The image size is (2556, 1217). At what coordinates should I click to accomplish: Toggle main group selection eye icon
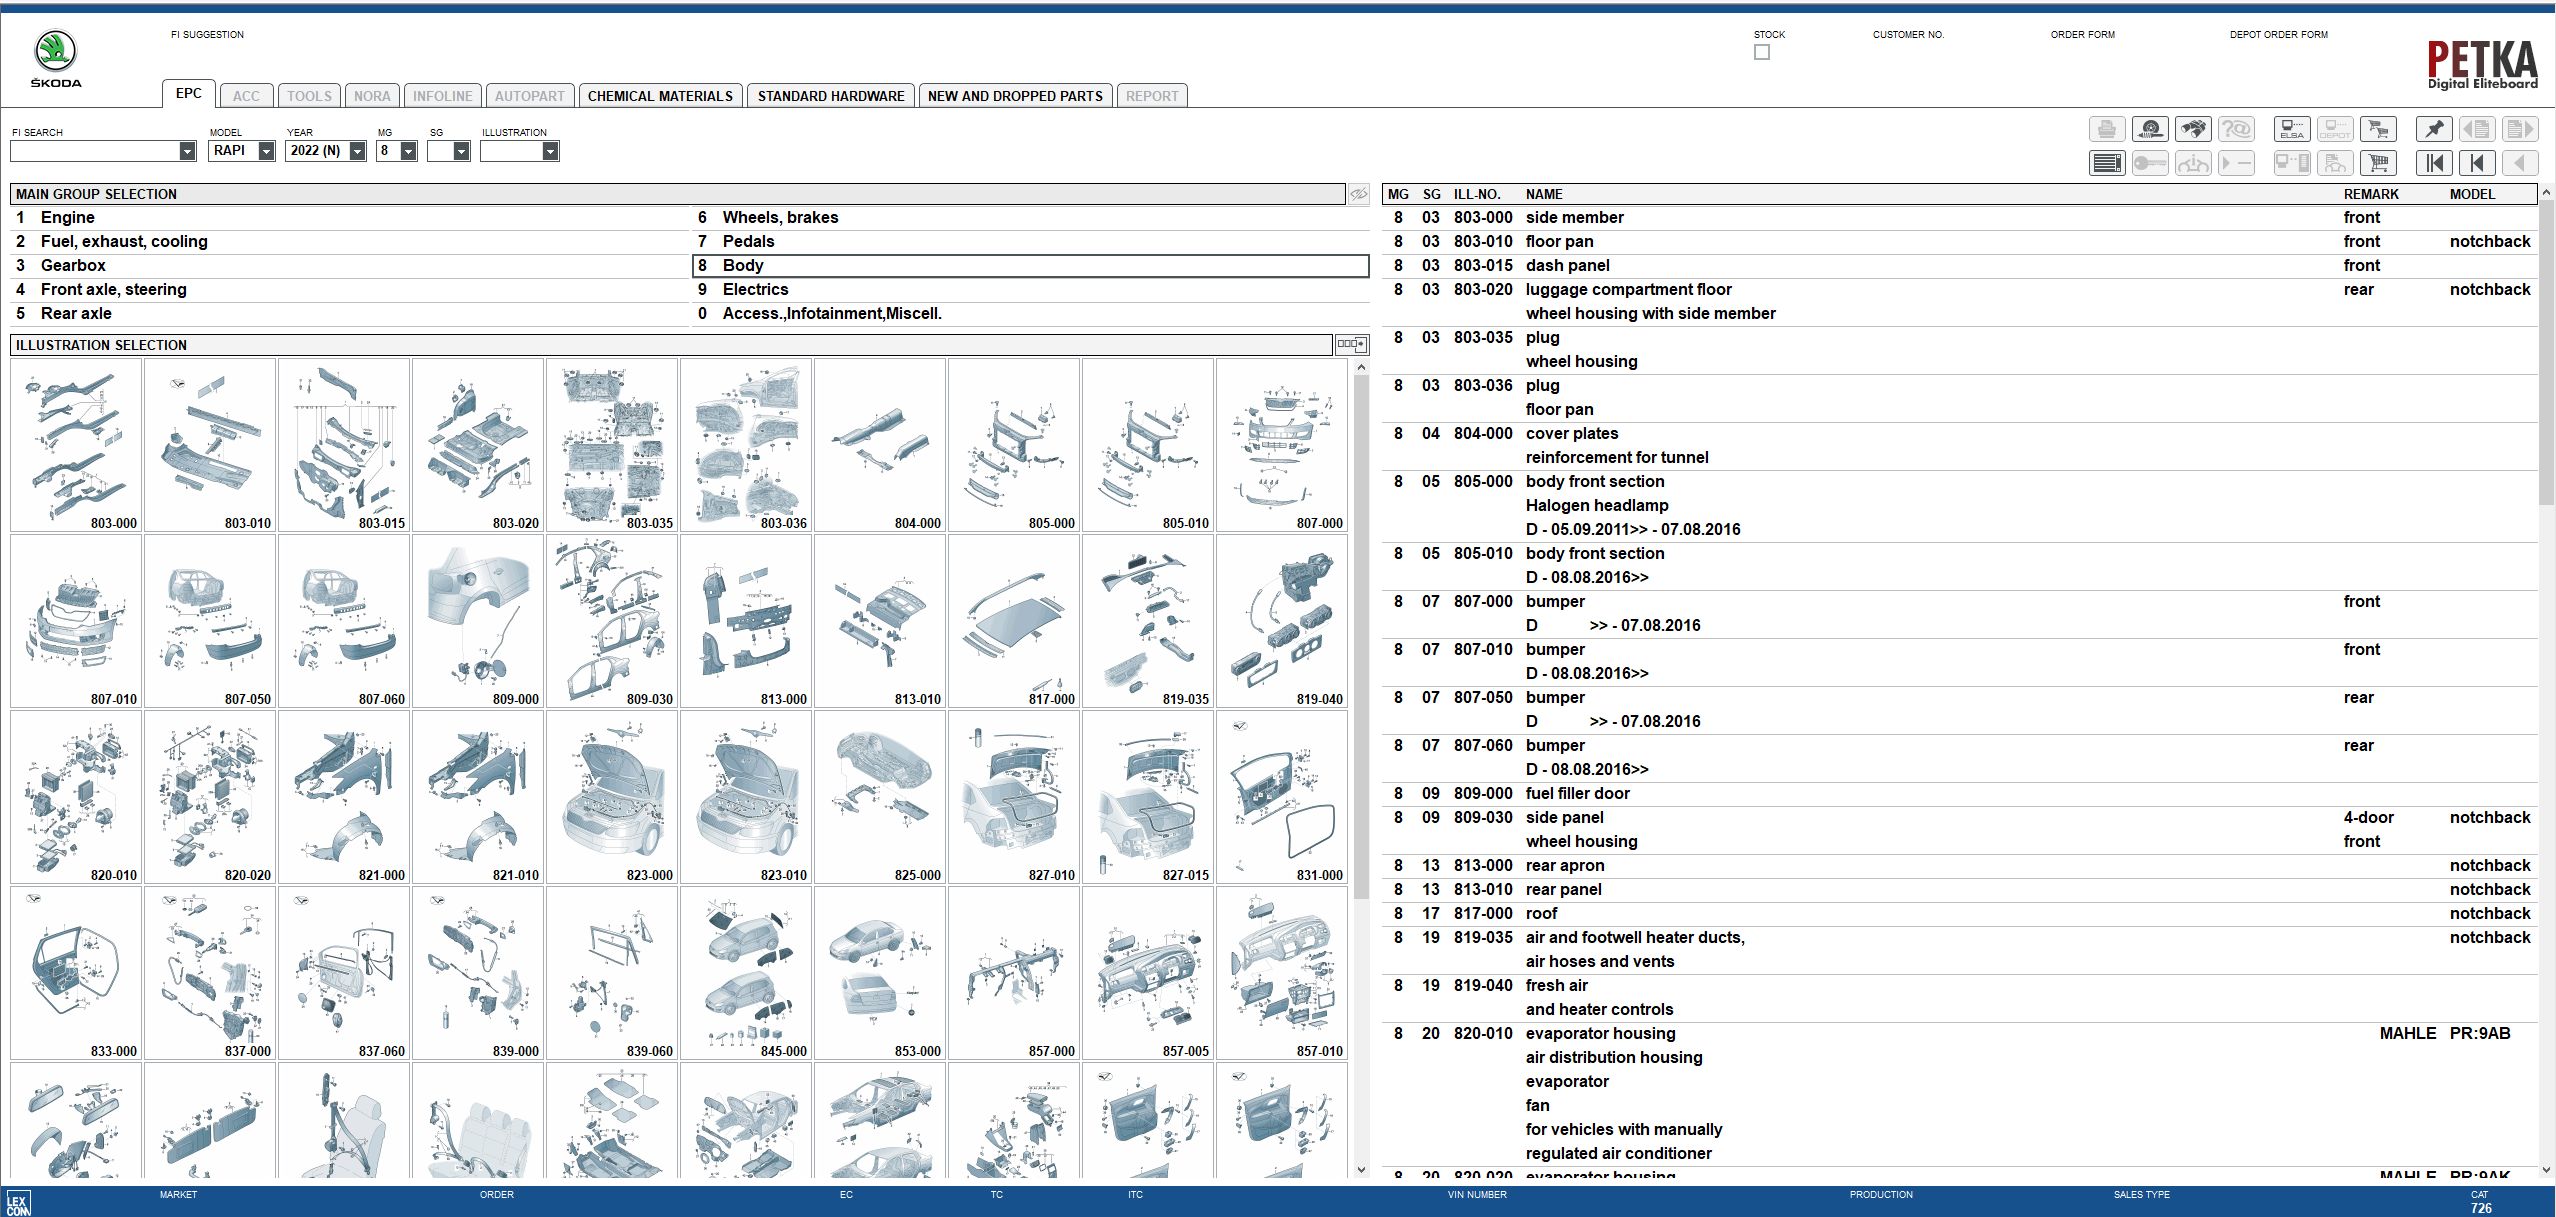click(x=1358, y=194)
